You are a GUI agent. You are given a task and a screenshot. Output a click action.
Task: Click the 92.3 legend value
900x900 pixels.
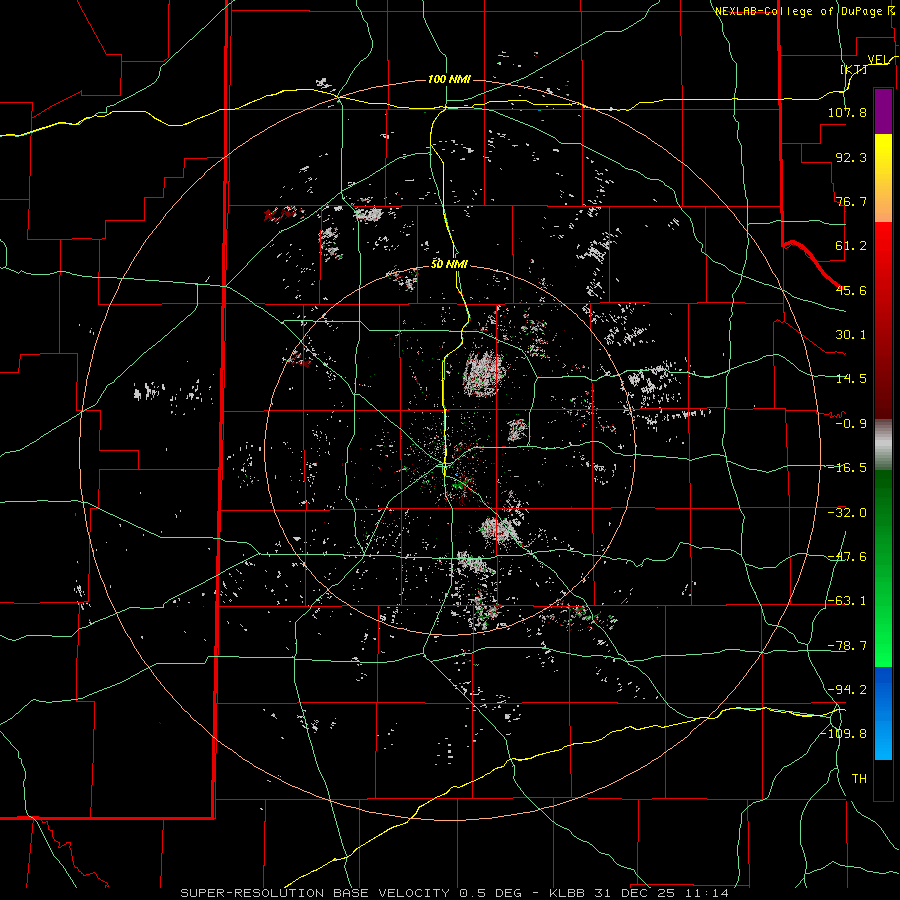coord(851,157)
